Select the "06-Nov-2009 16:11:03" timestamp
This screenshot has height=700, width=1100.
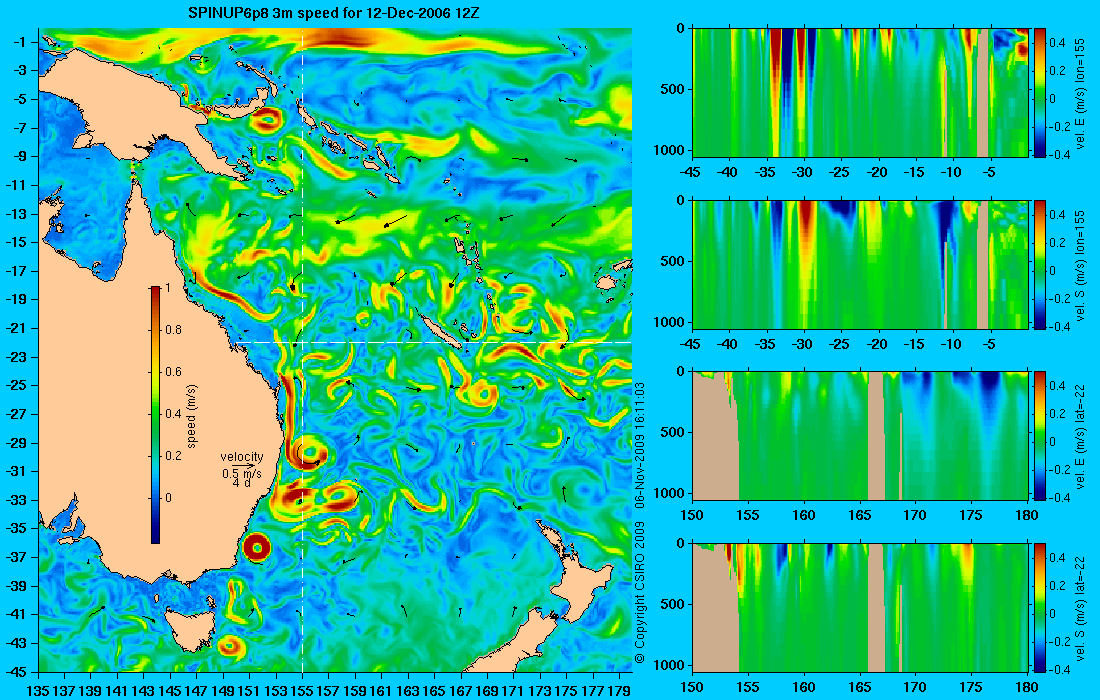(x=639, y=445)
